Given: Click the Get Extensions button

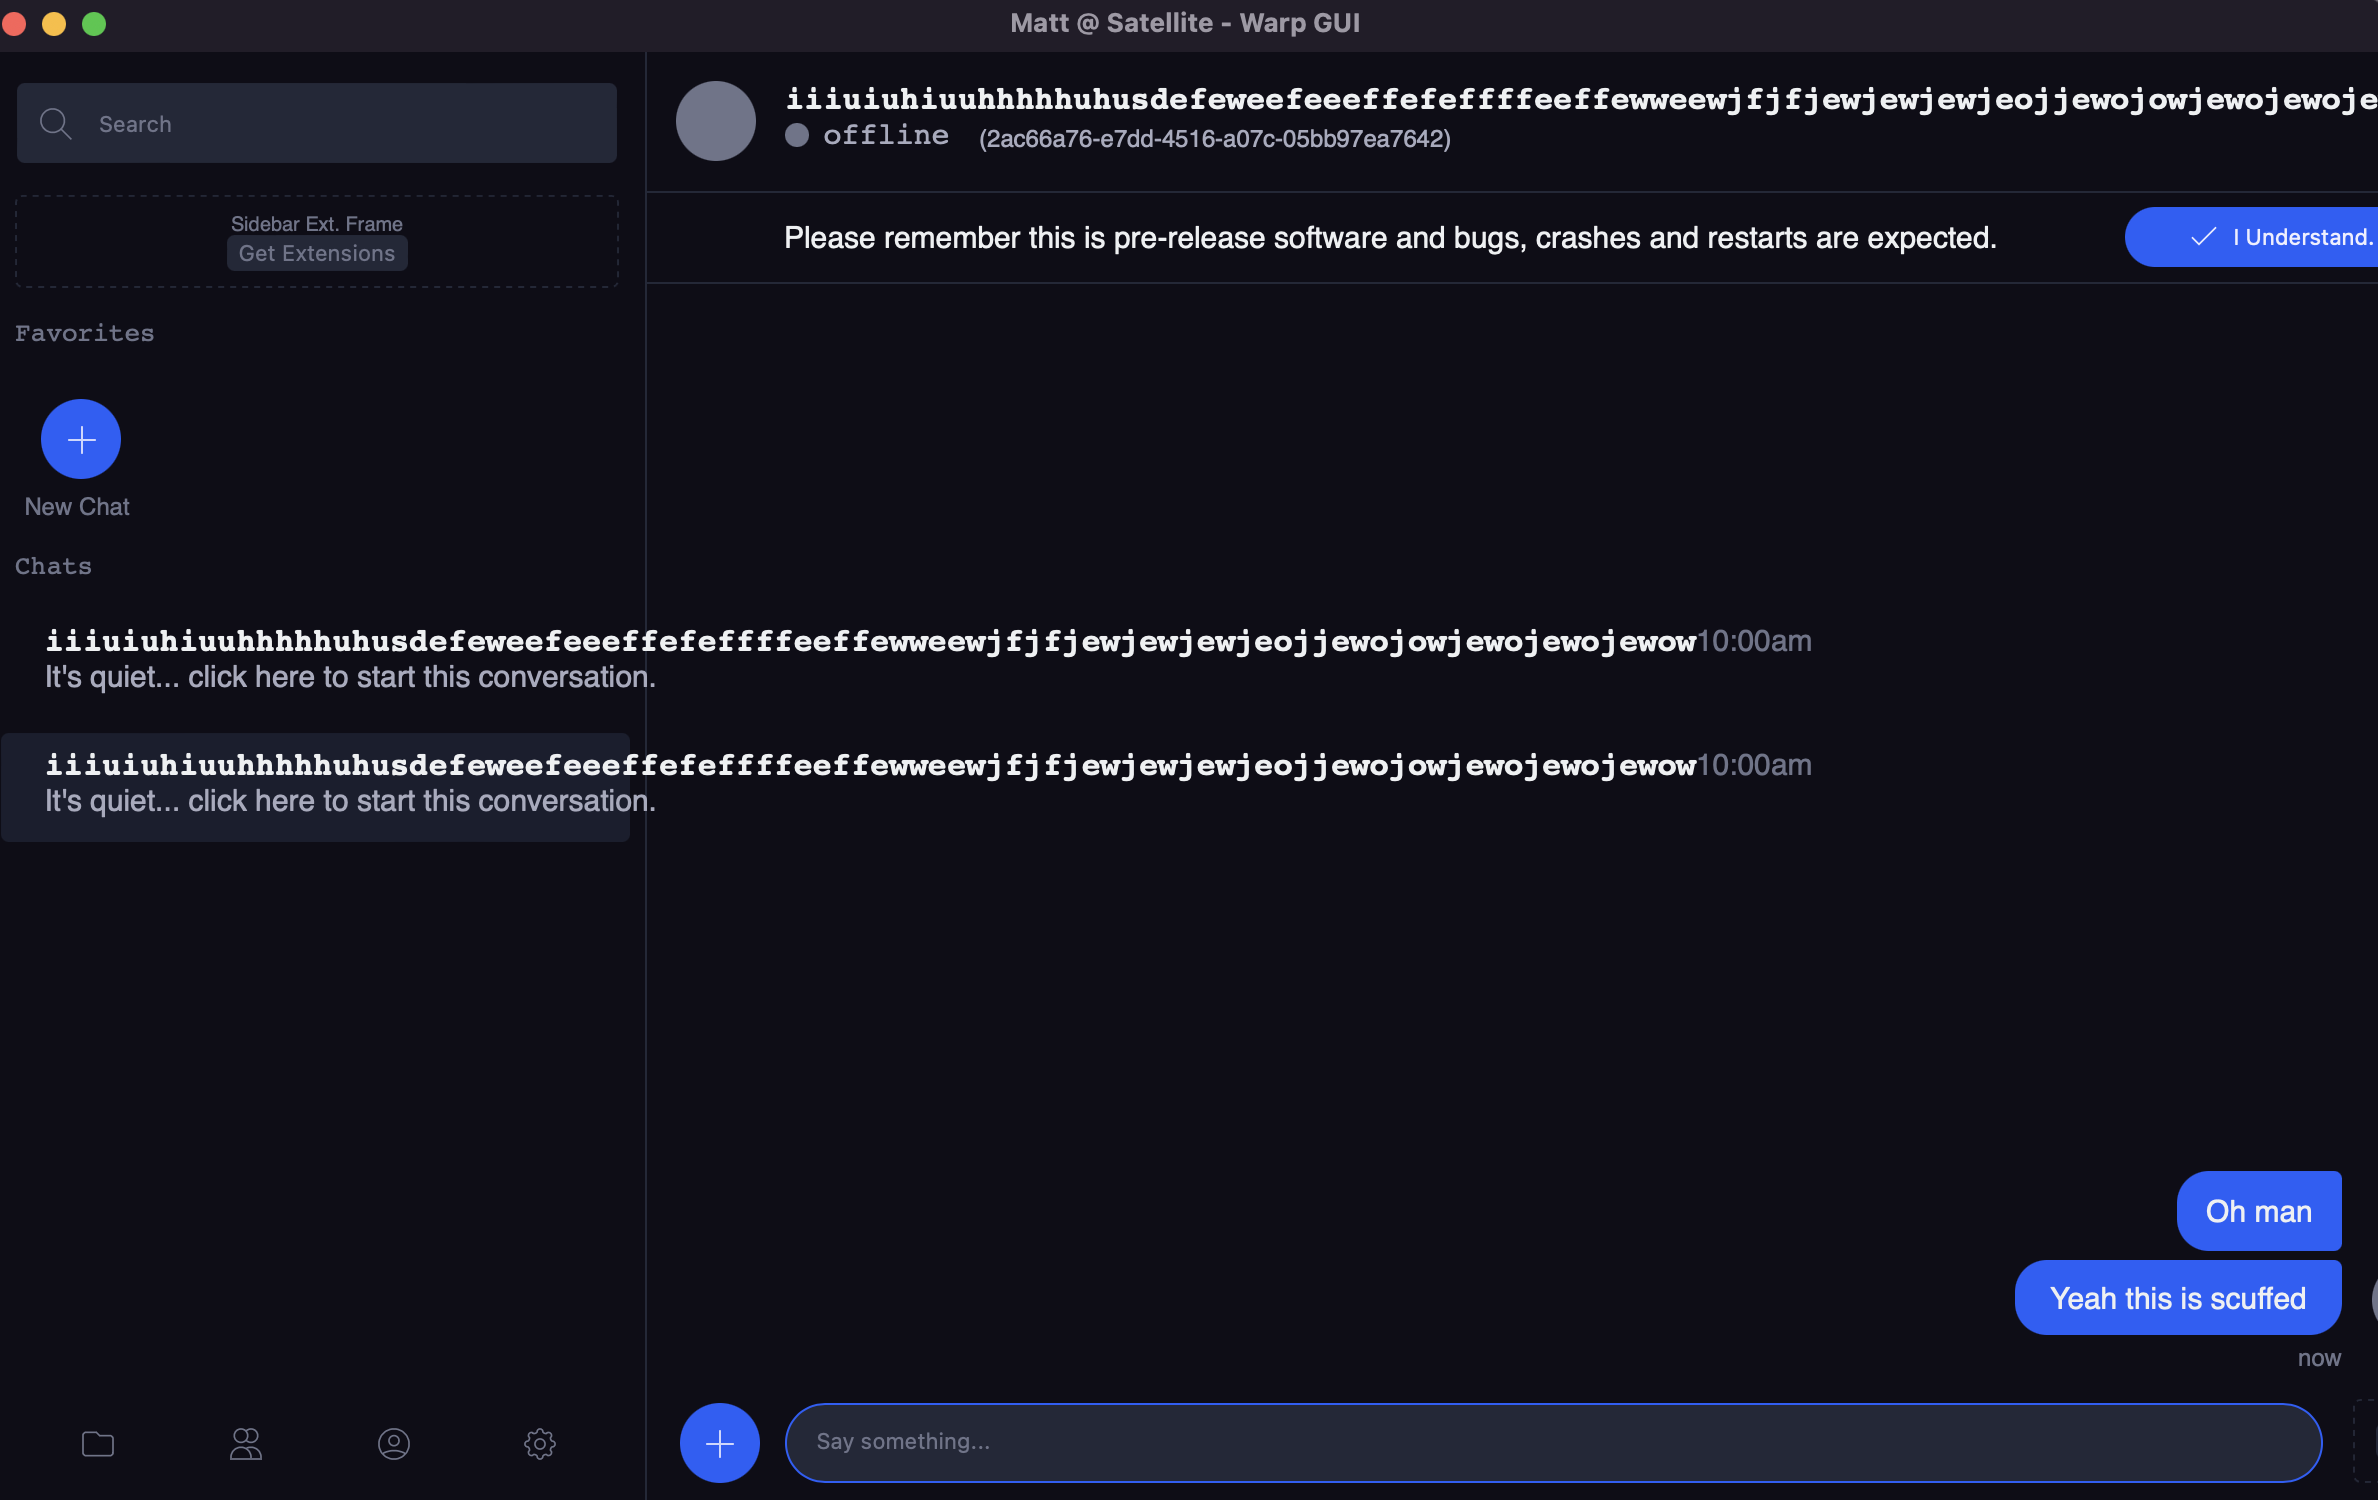Looking at the screenshot, I should 316,253.
